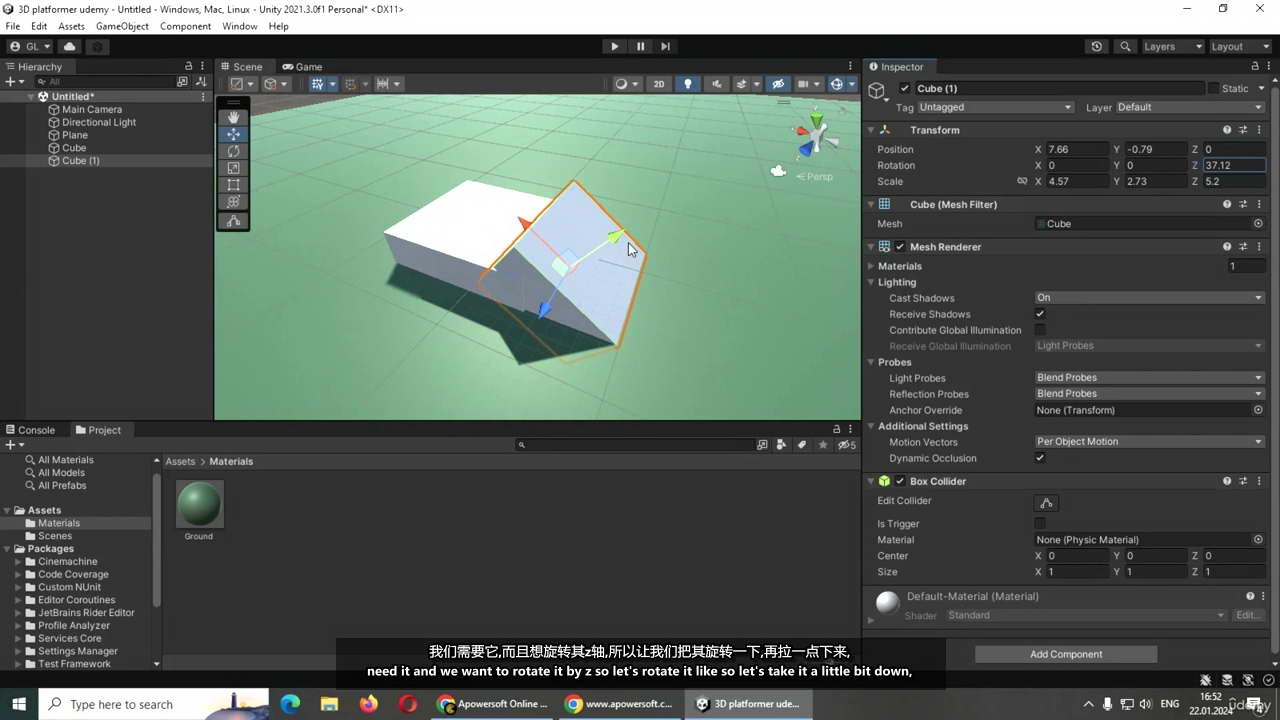Screen dimensions: 1280x720
Task: Open the GameObject menu
Action: coord(122,26)
